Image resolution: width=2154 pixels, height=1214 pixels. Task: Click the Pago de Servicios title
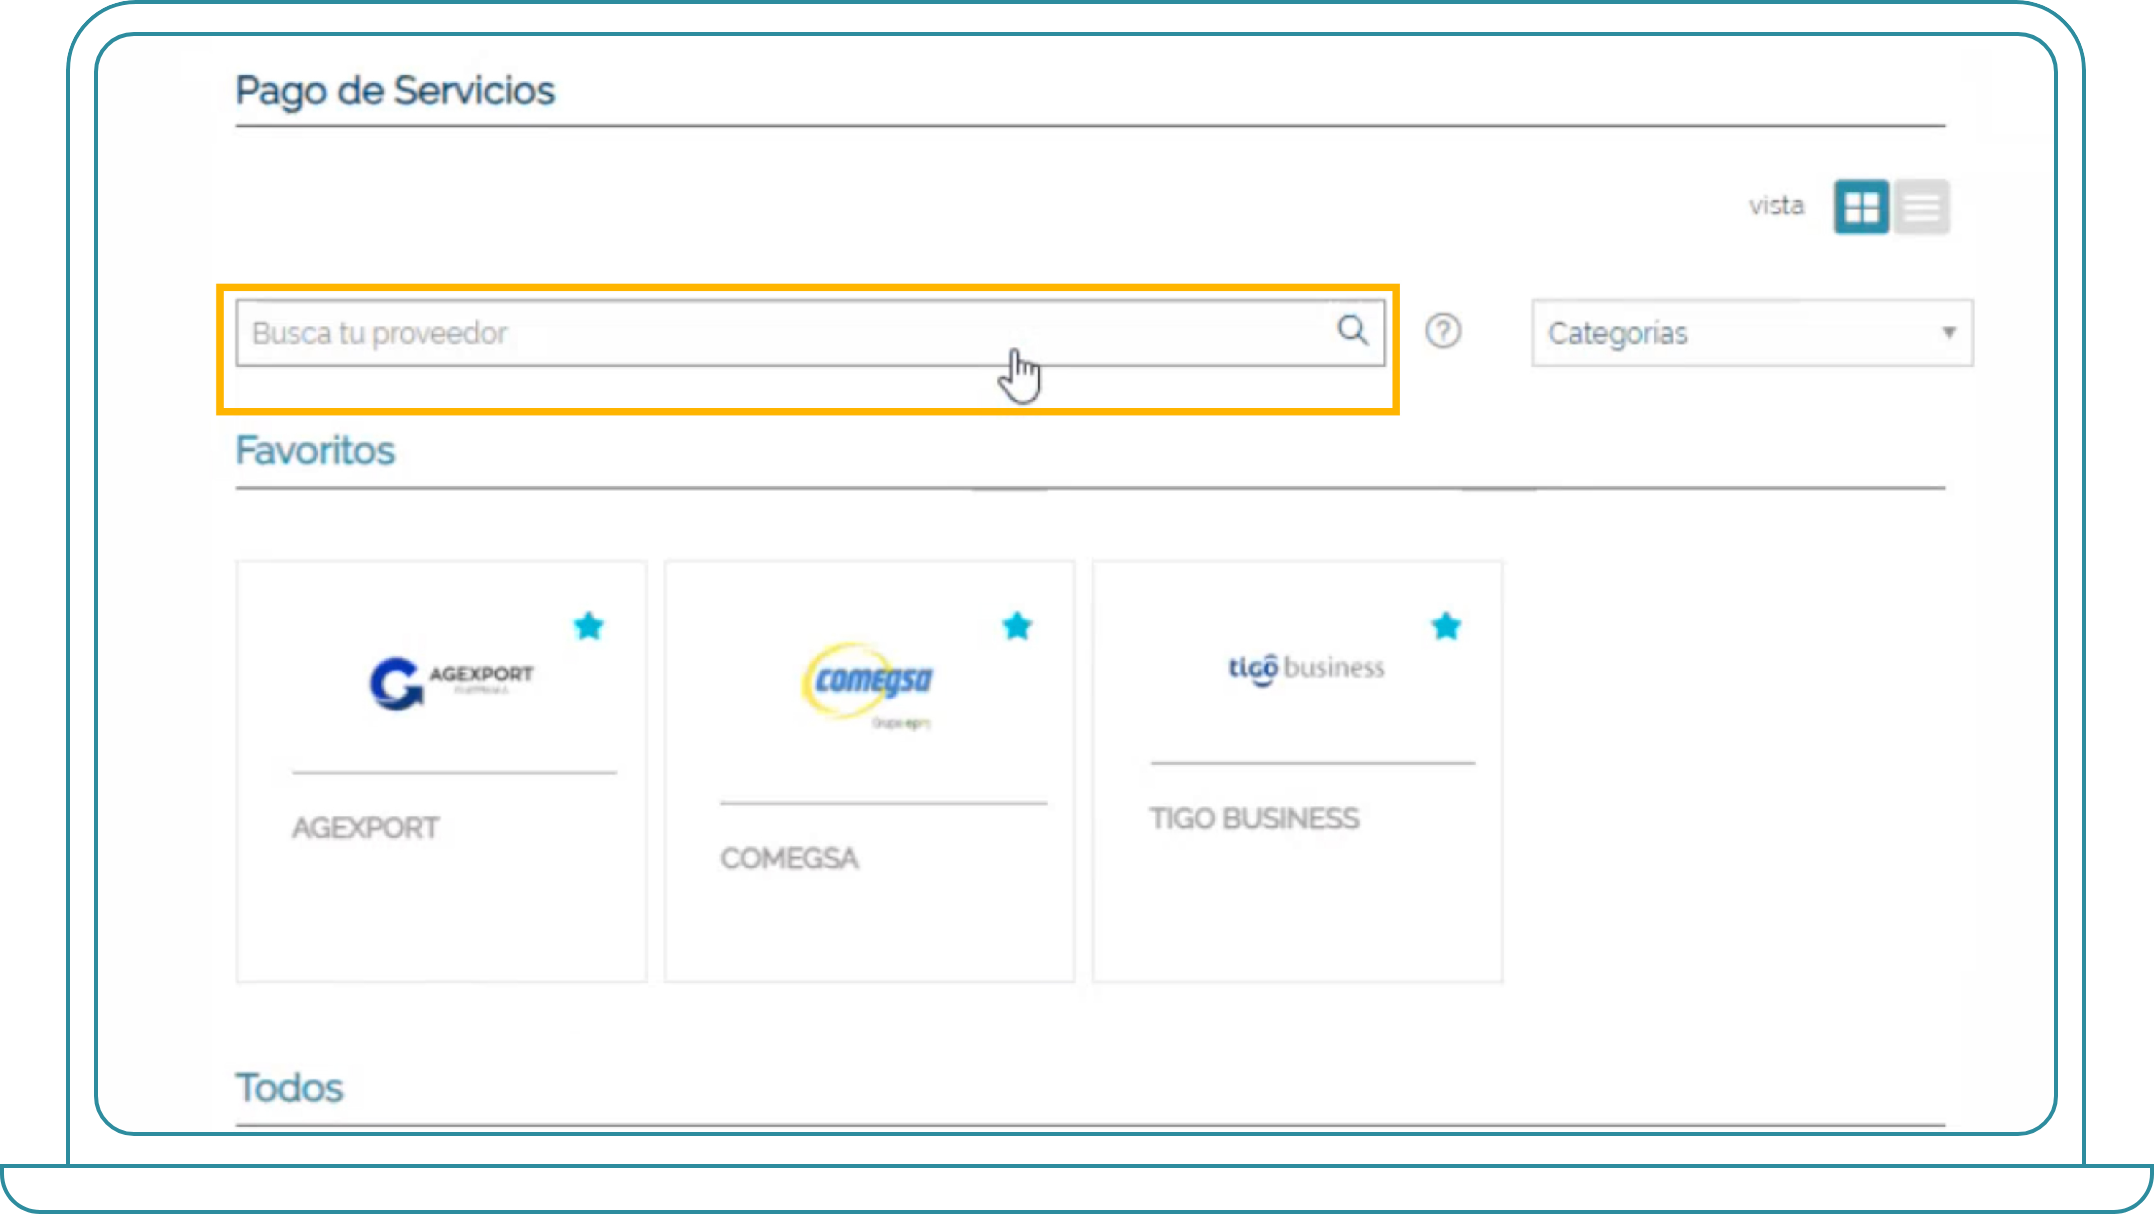394,91
